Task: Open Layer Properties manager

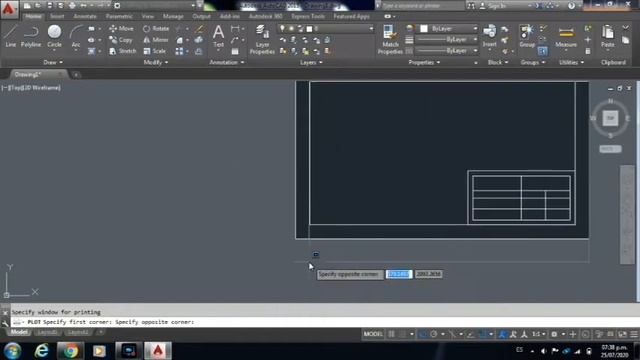Action: [x=262, y=39]
